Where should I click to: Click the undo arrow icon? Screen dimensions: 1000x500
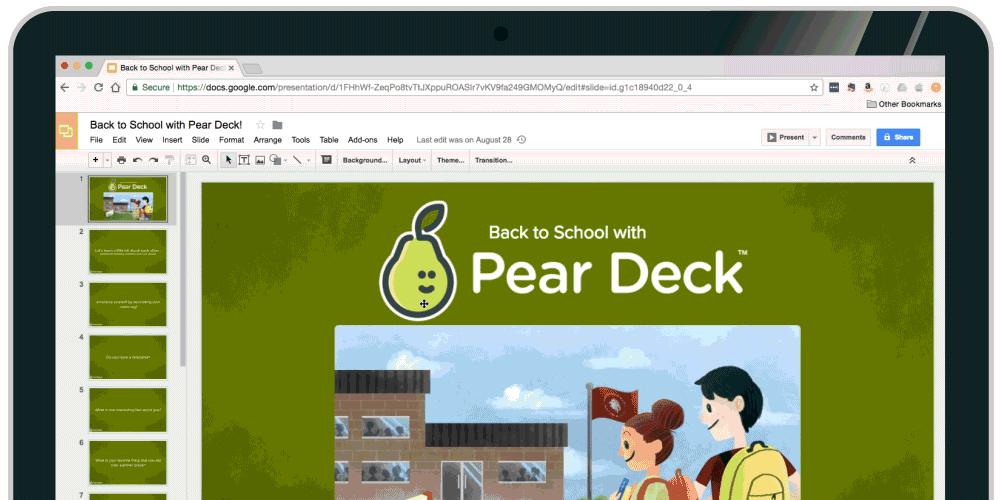137,160
